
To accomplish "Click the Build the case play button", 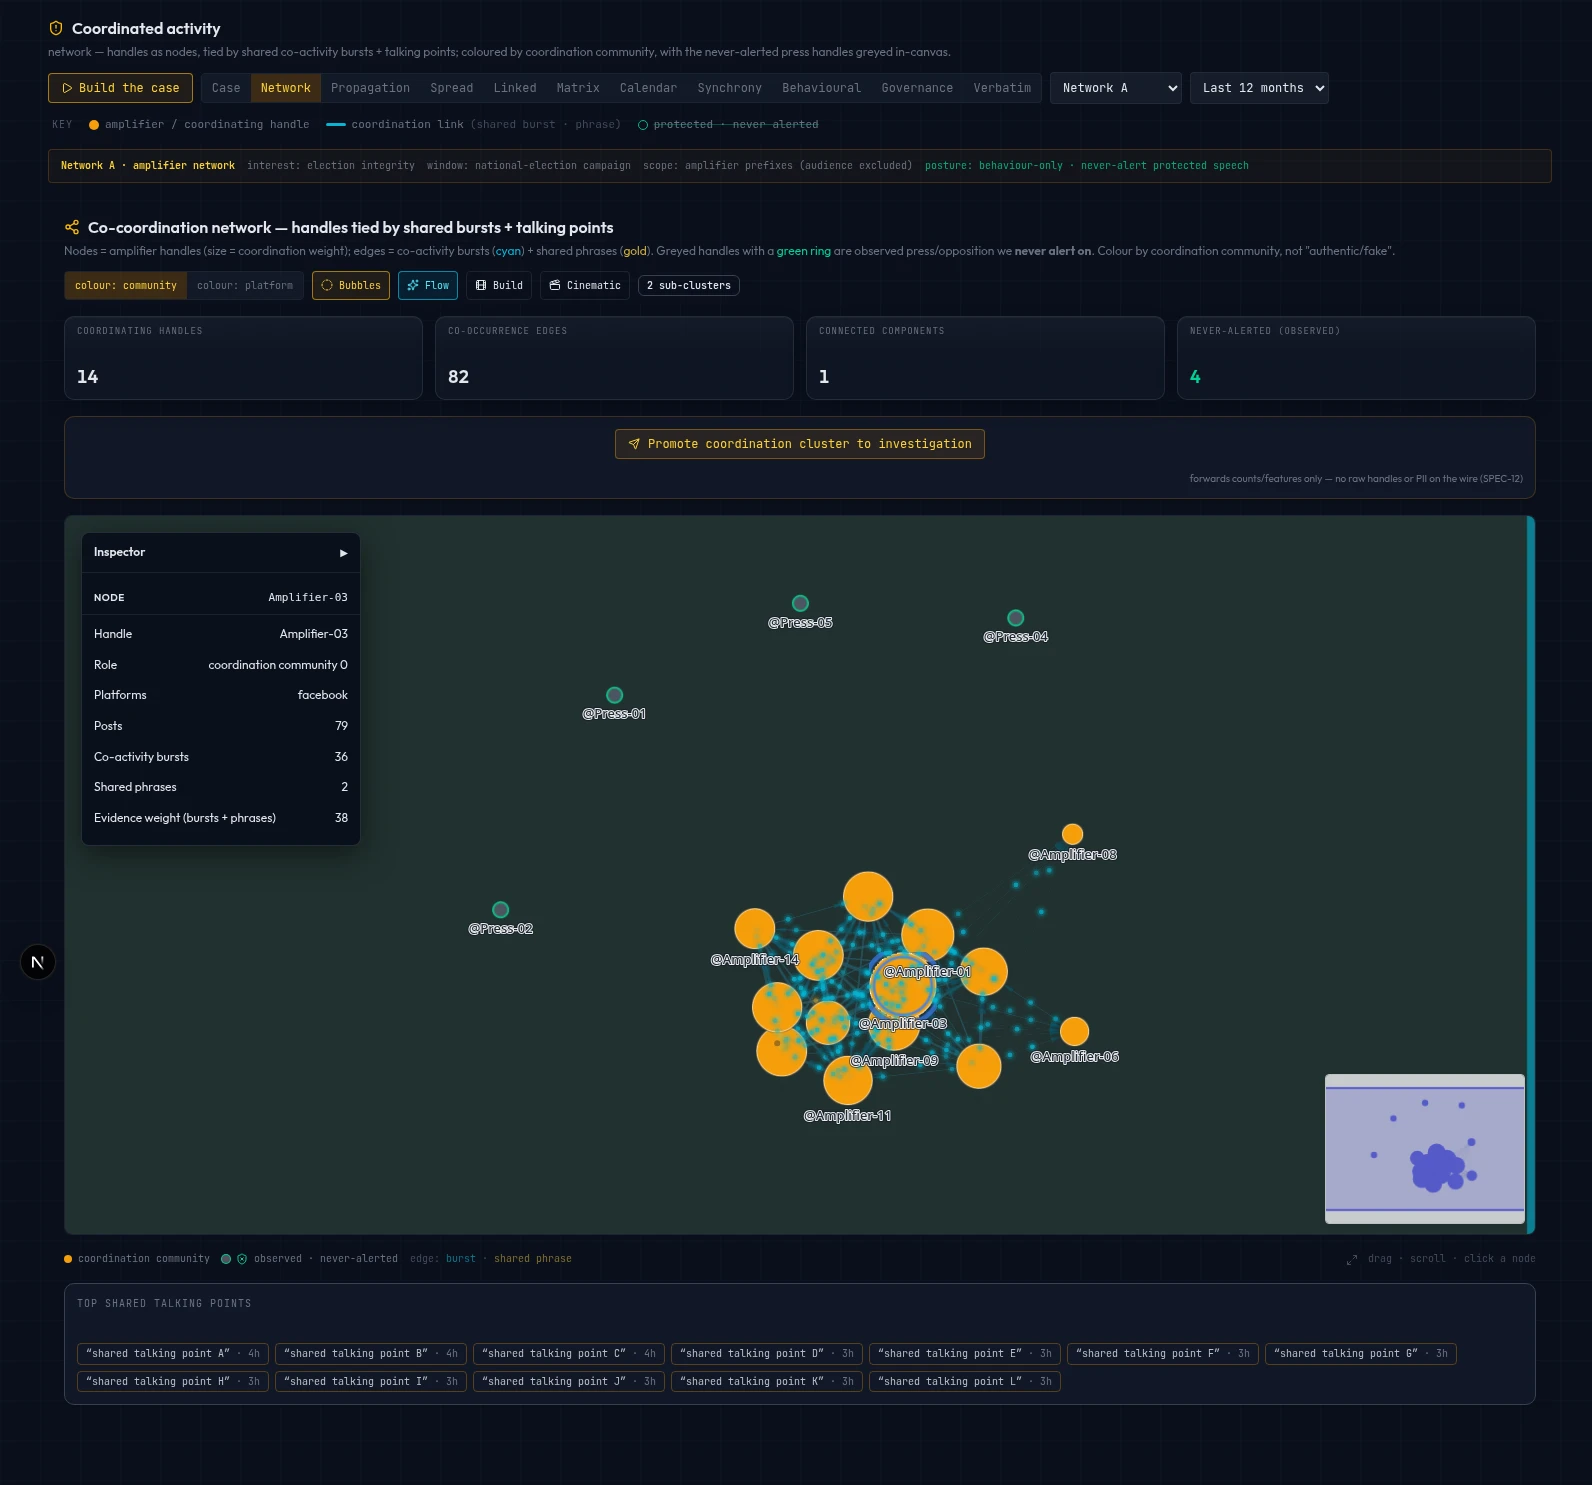I will [120, 88].
